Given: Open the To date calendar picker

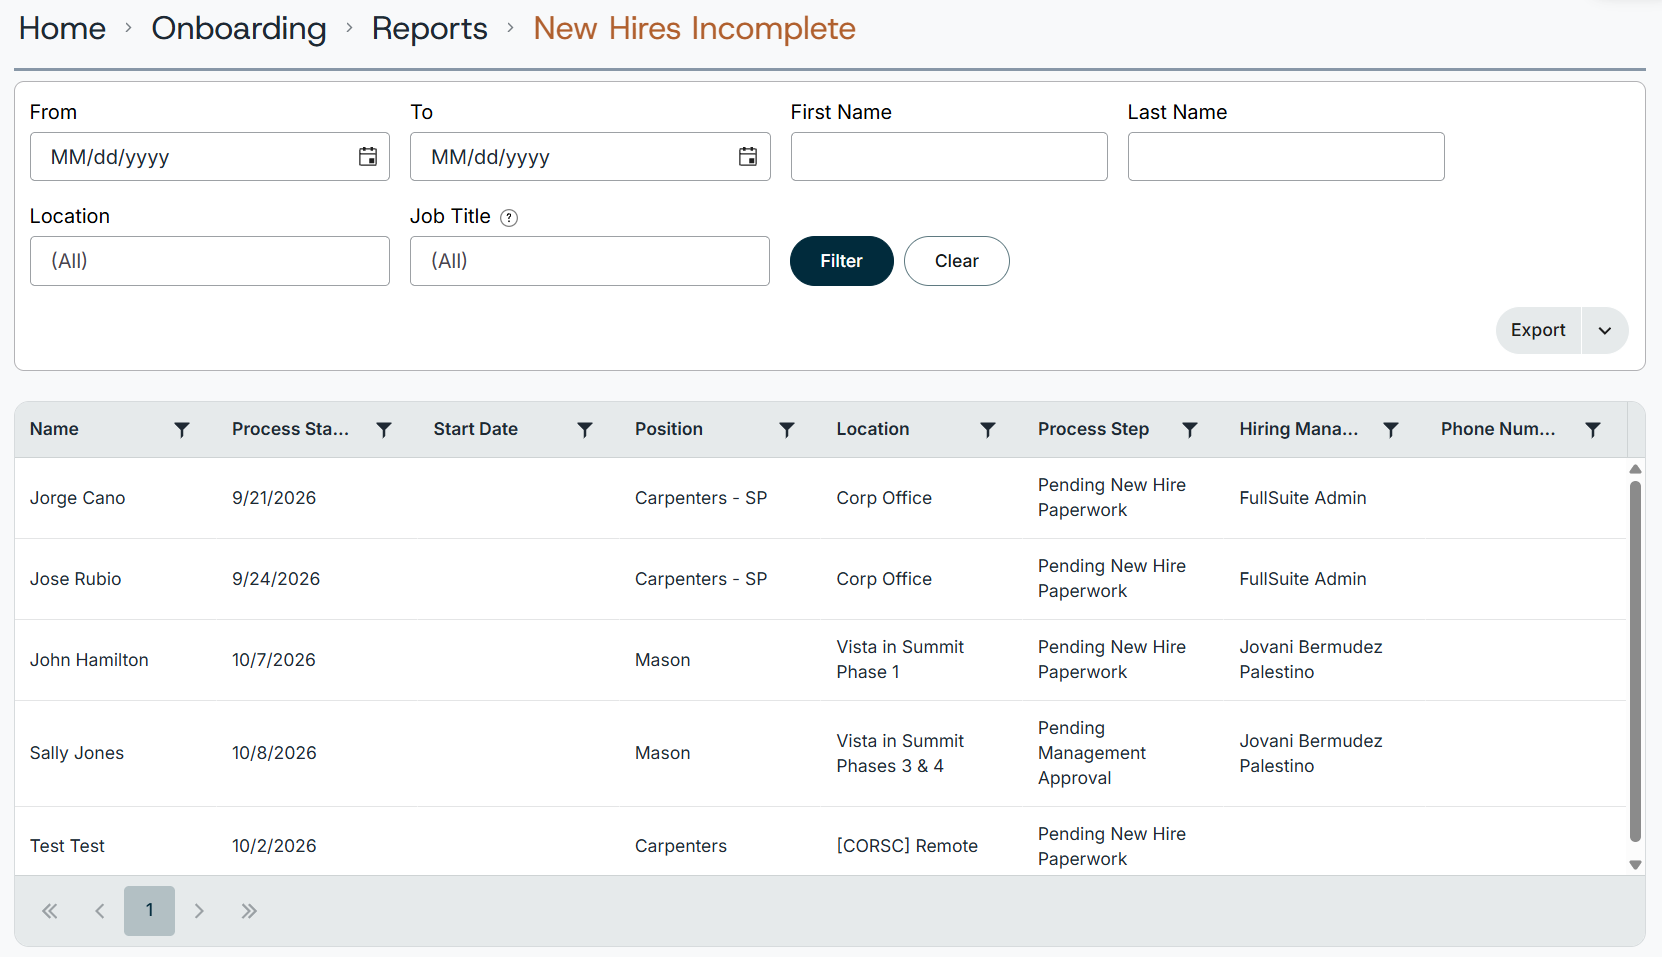Looking at the screenshot, I should pyautogui.click(x=748, y=156).
